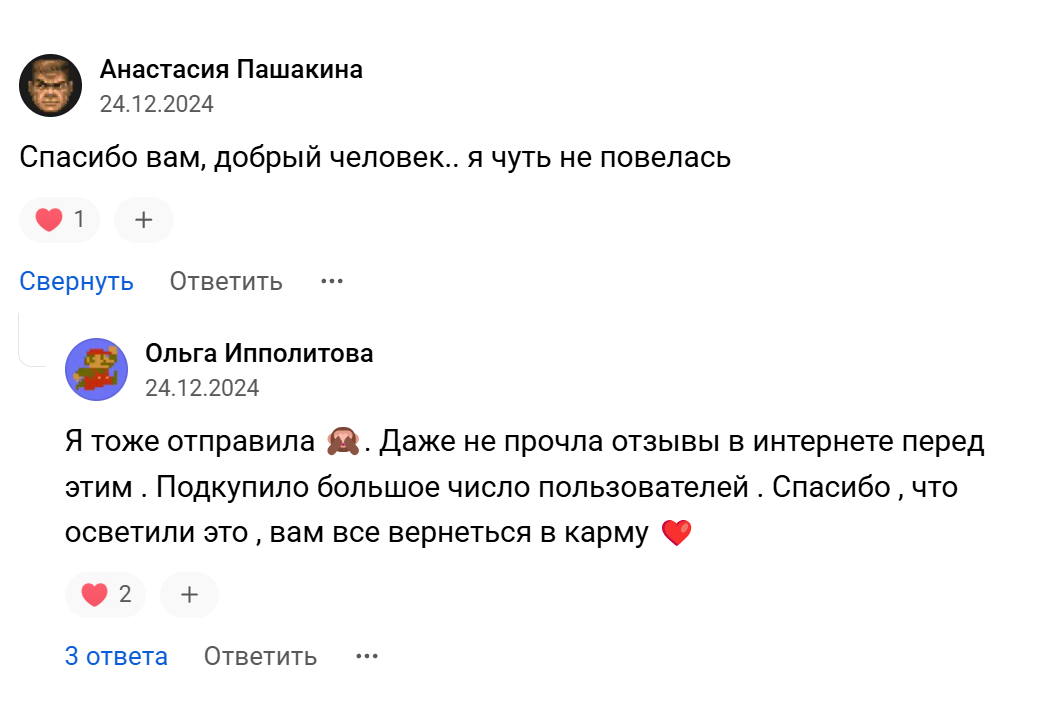Open more options for Анастасия's comment
This screenshot has width=1050, height=704.
click(331, 281)
